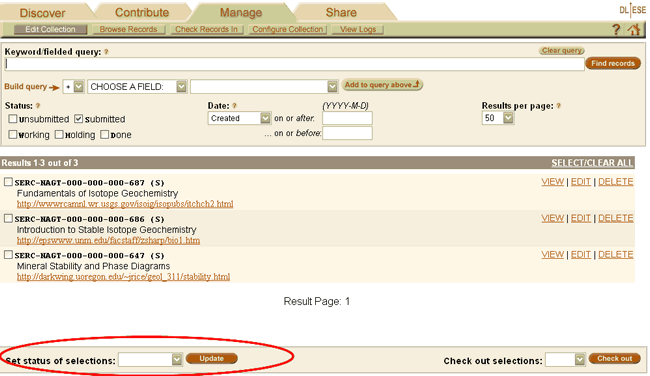
Task: Switch to the Contribute tab
Action: point(142,12)
